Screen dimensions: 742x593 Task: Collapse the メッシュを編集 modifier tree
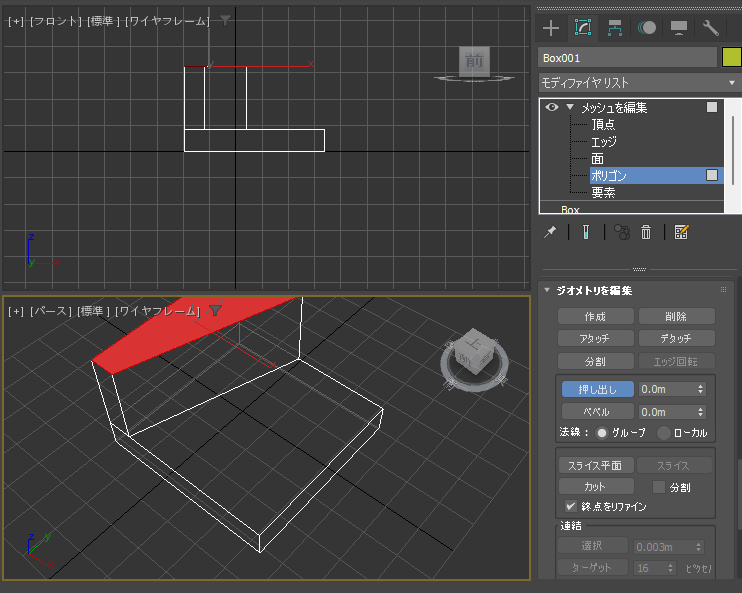570,107
